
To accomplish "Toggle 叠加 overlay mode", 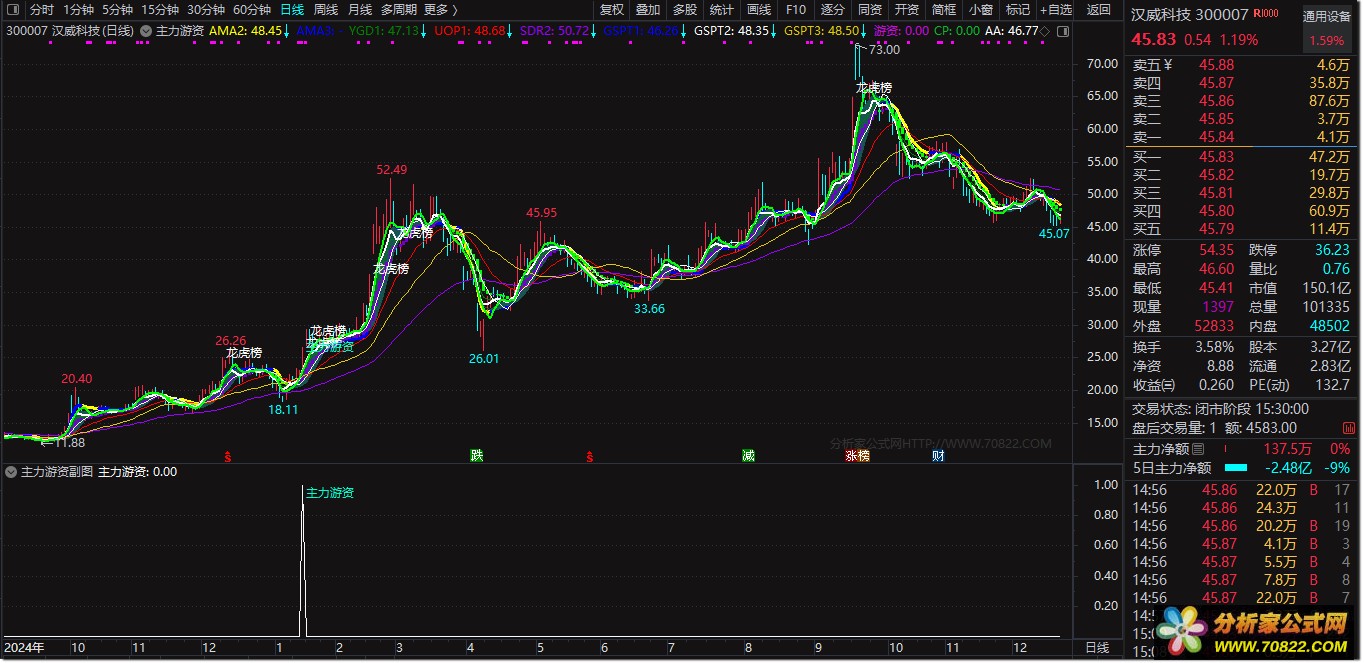I will 648,10.
